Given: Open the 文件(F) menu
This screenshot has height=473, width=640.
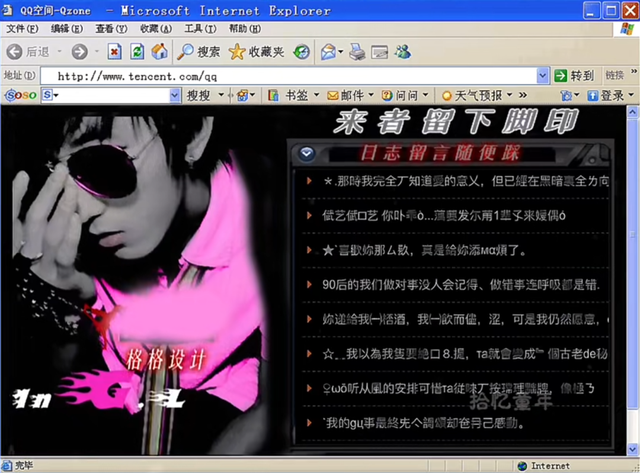Looking at the screenshot, I should [22, 29].
